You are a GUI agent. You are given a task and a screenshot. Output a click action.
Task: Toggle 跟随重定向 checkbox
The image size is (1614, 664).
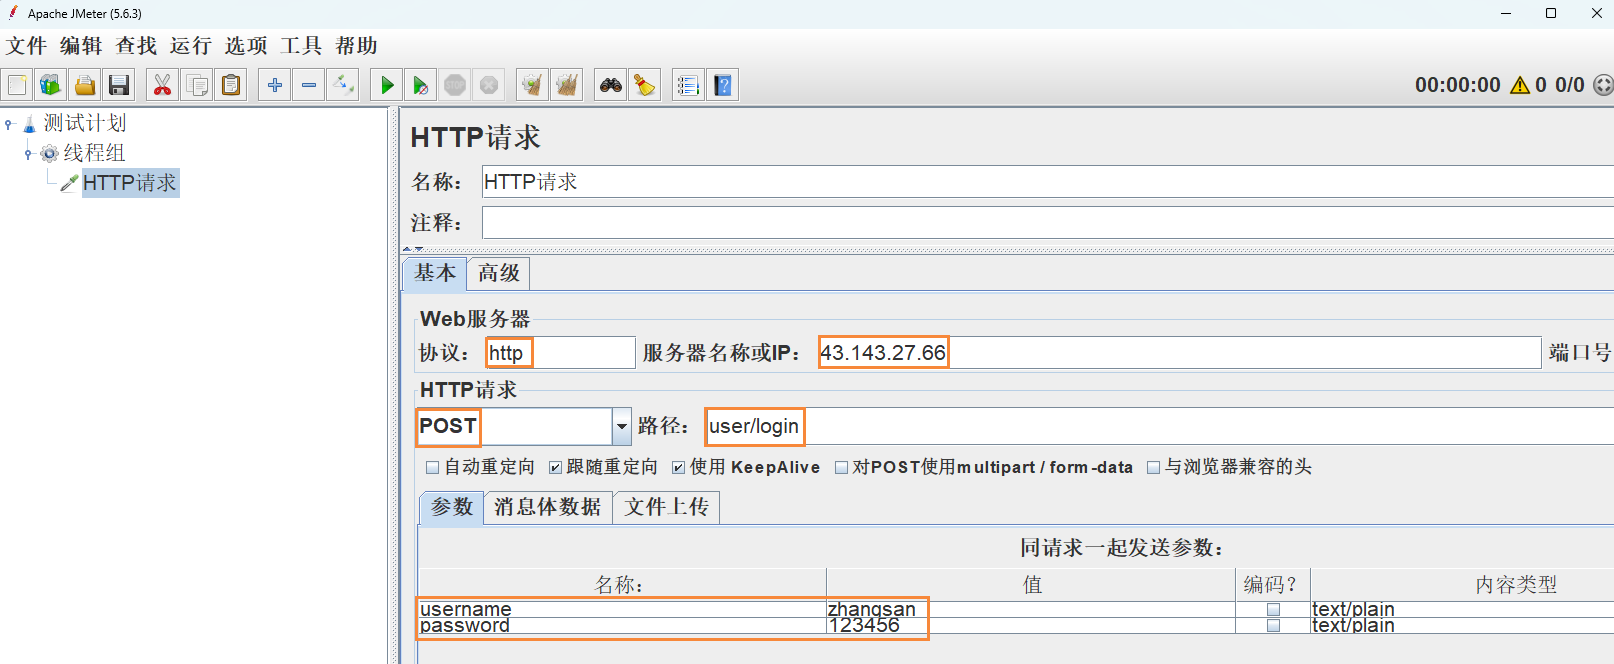555,467
